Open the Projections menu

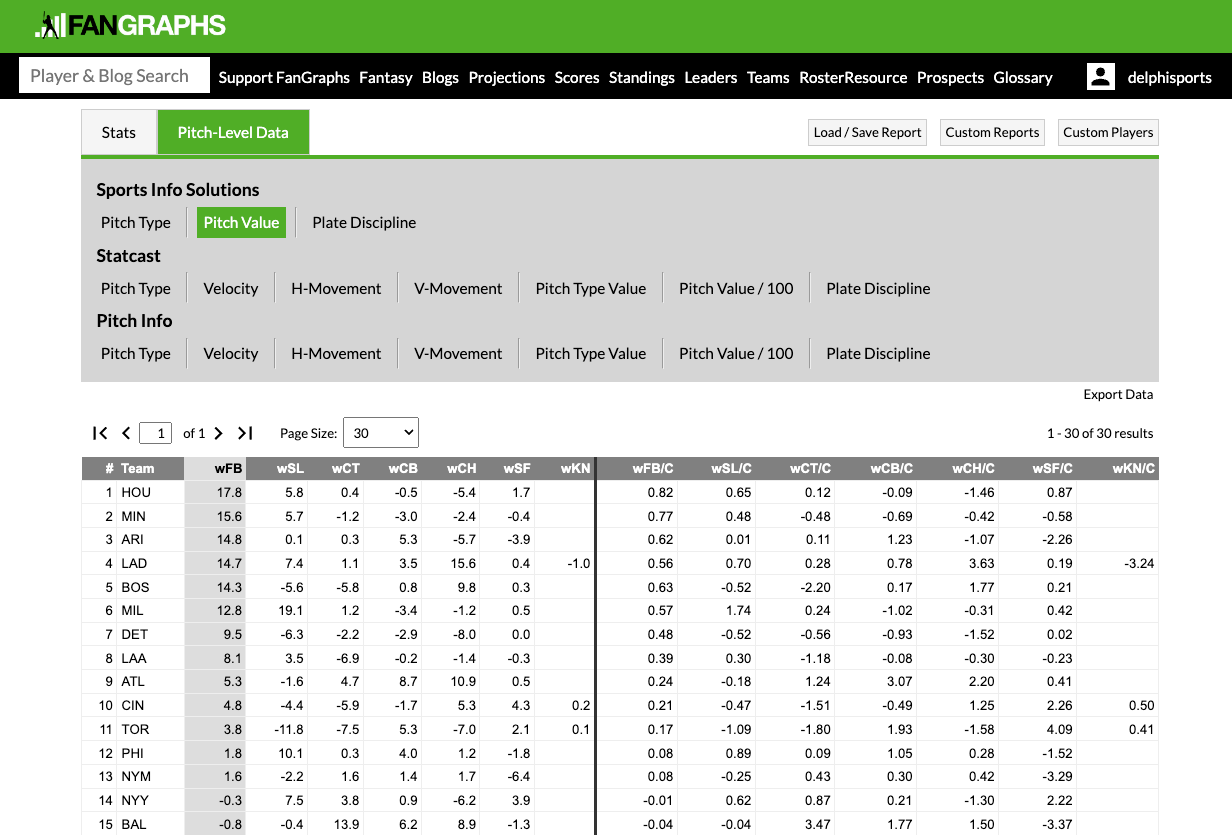[507, 77]
